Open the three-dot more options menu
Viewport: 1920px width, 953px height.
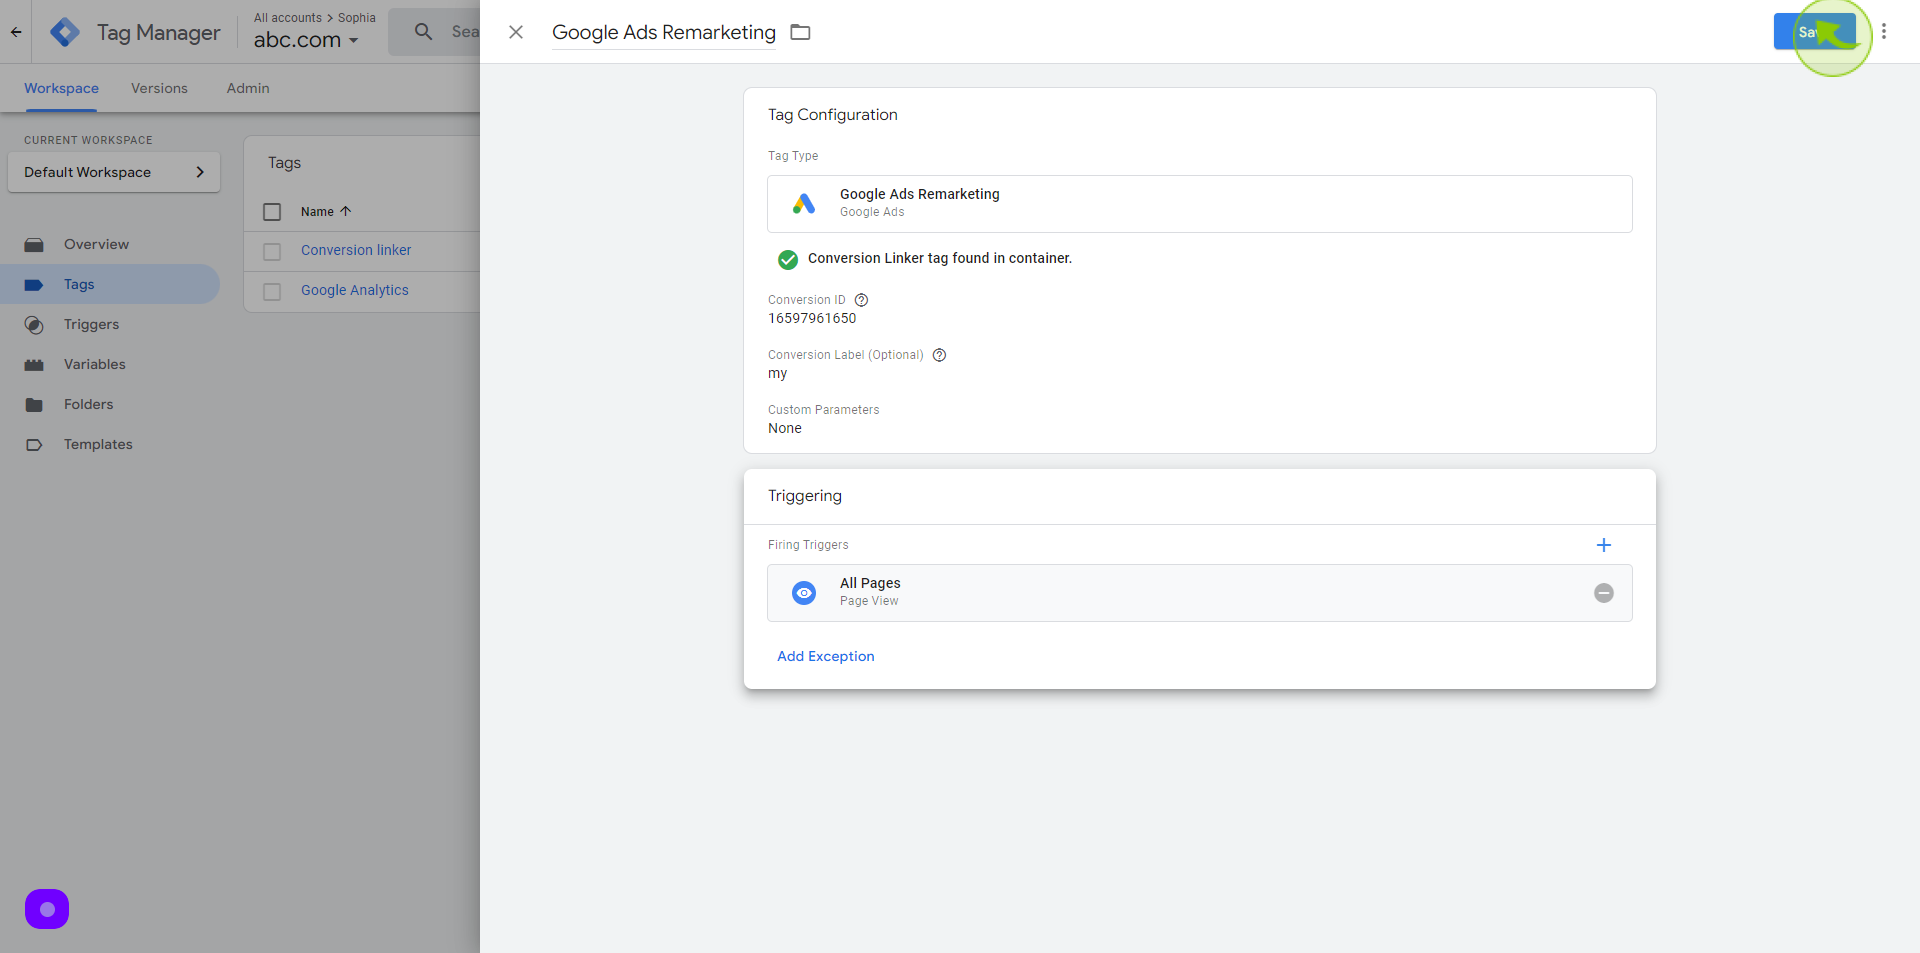(x=1884, y=32)
